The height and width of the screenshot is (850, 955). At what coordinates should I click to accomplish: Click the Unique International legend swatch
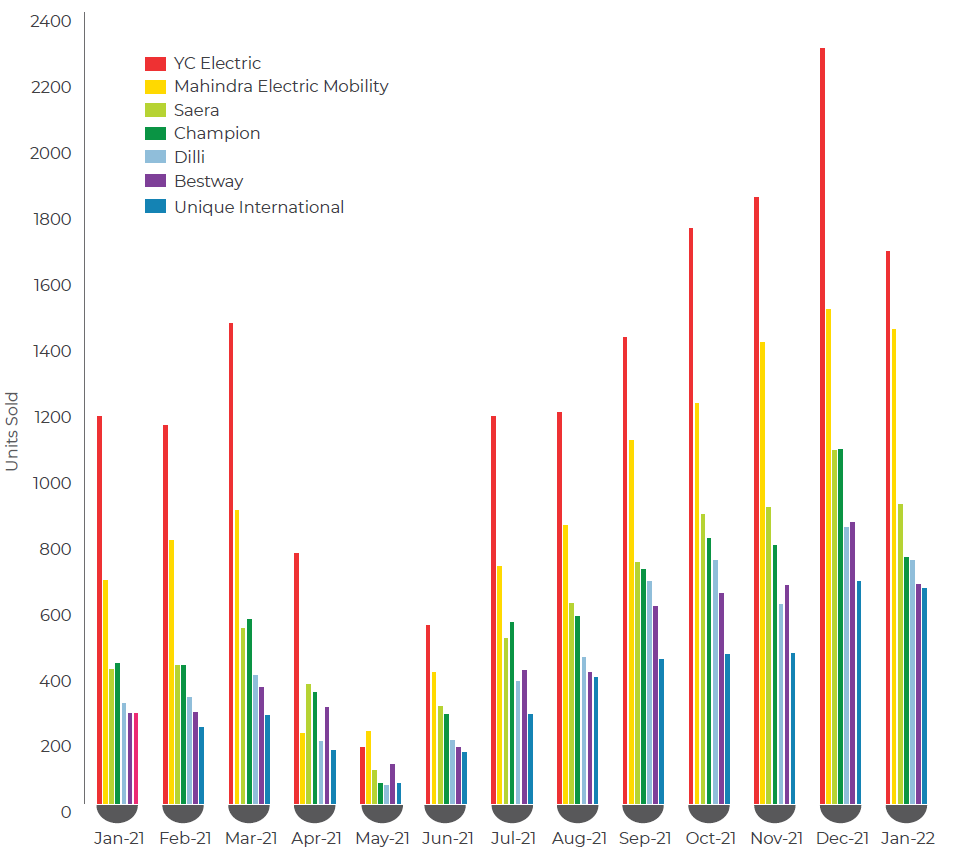[155, 207]
